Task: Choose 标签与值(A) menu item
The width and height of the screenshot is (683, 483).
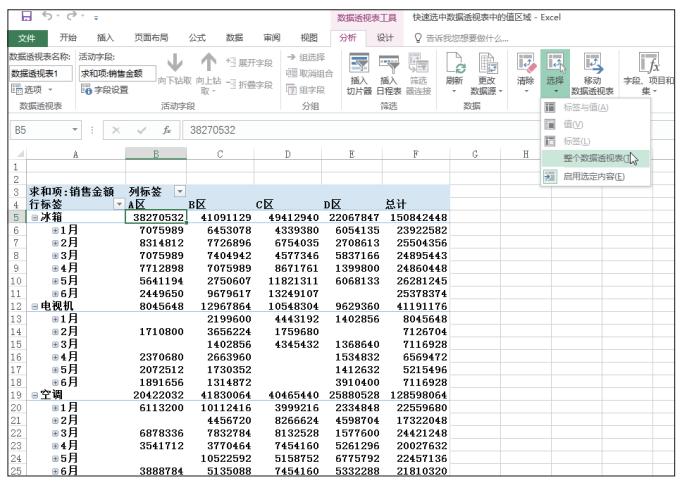Action: click(x=595, y=108)
